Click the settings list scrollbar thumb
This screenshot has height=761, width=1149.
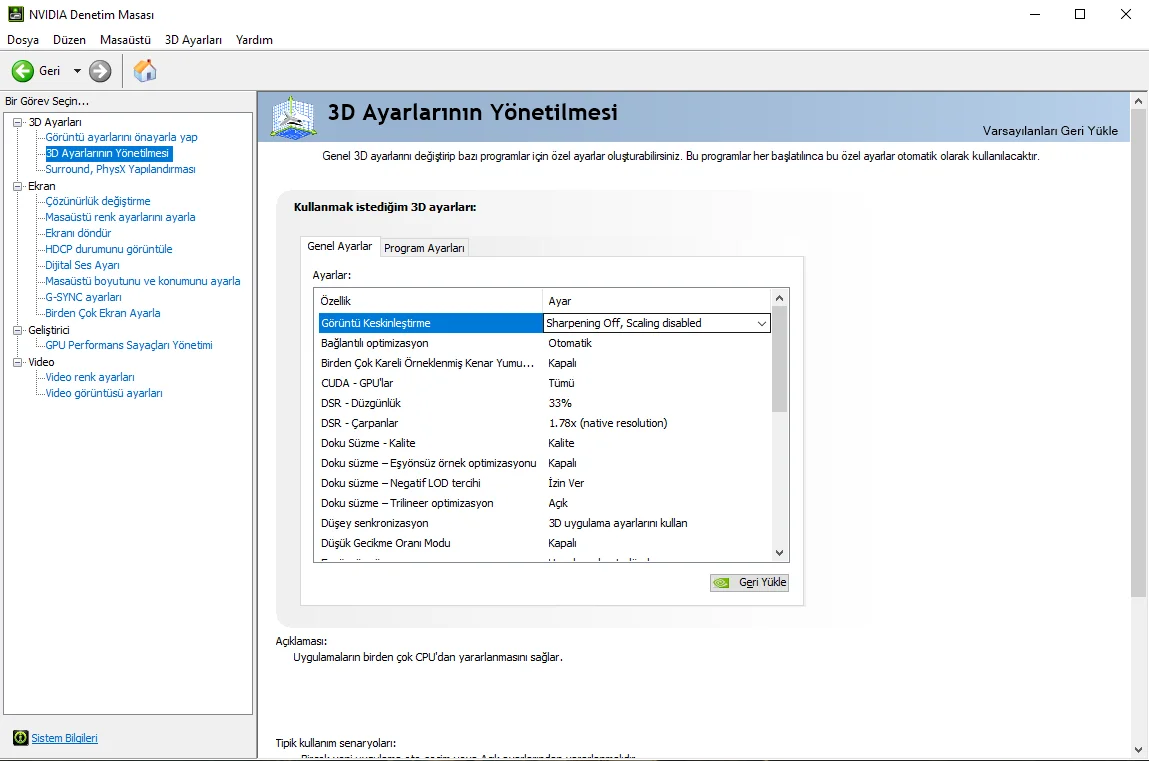point(780,359)
